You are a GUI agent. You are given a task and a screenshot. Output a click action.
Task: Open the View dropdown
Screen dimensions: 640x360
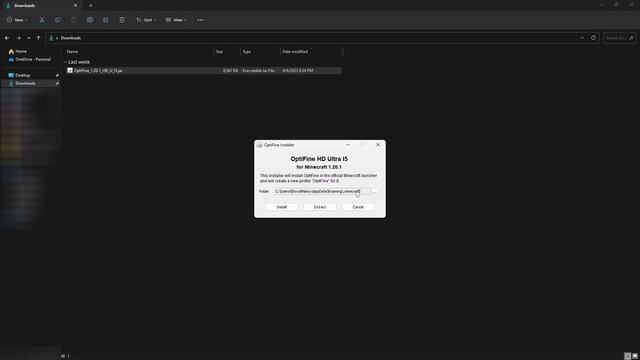176,20
